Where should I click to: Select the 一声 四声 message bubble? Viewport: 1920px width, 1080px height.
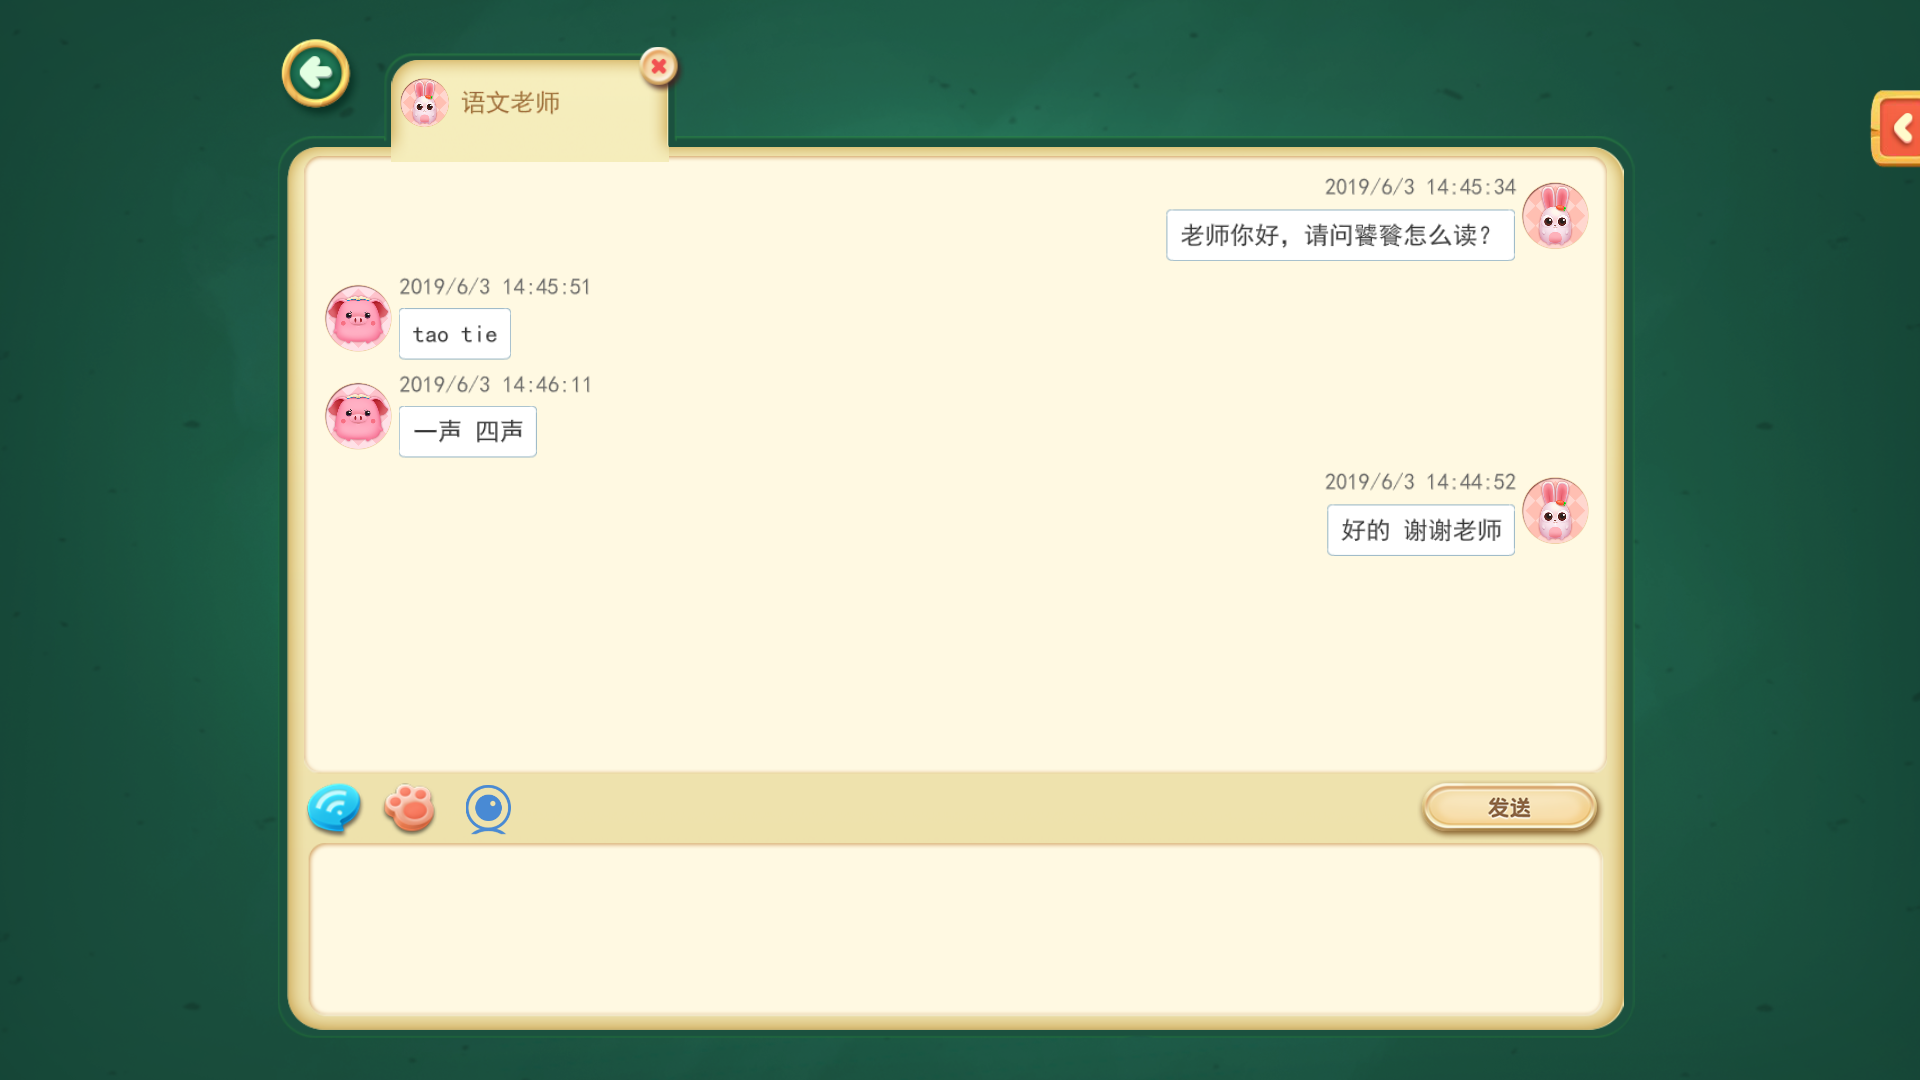468,432
